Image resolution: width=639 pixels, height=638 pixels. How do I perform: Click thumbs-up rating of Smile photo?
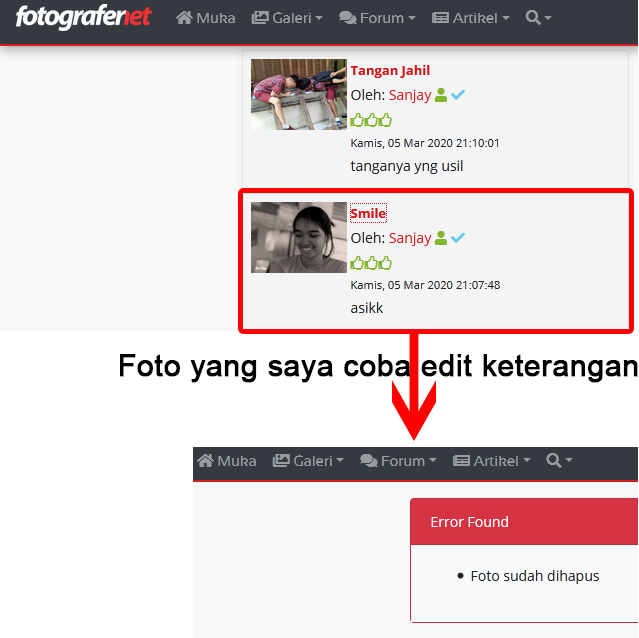(x=371, y=263)
